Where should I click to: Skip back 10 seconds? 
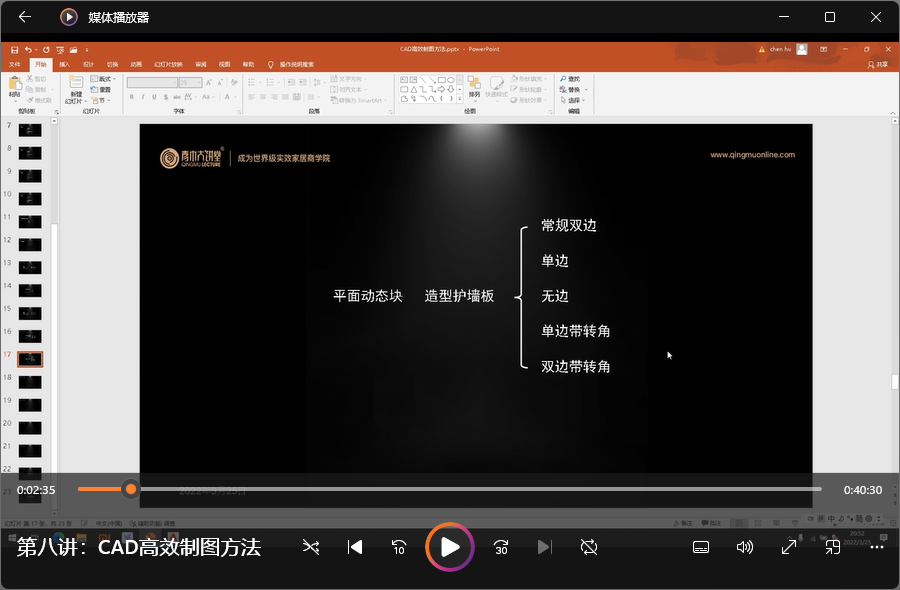coord(399,547)
